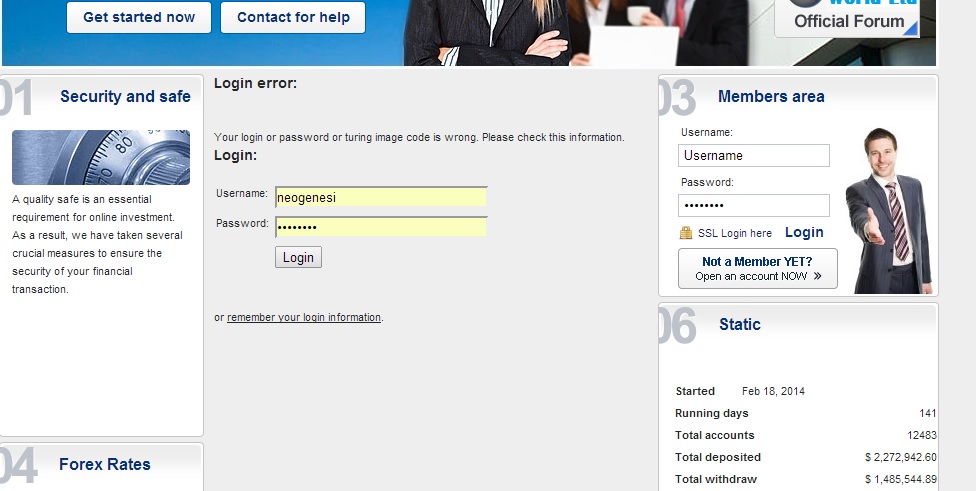This screenshot has width=976, height=491.
Task: Focus the yellow Password field in login form
Action: click(381, 227)
